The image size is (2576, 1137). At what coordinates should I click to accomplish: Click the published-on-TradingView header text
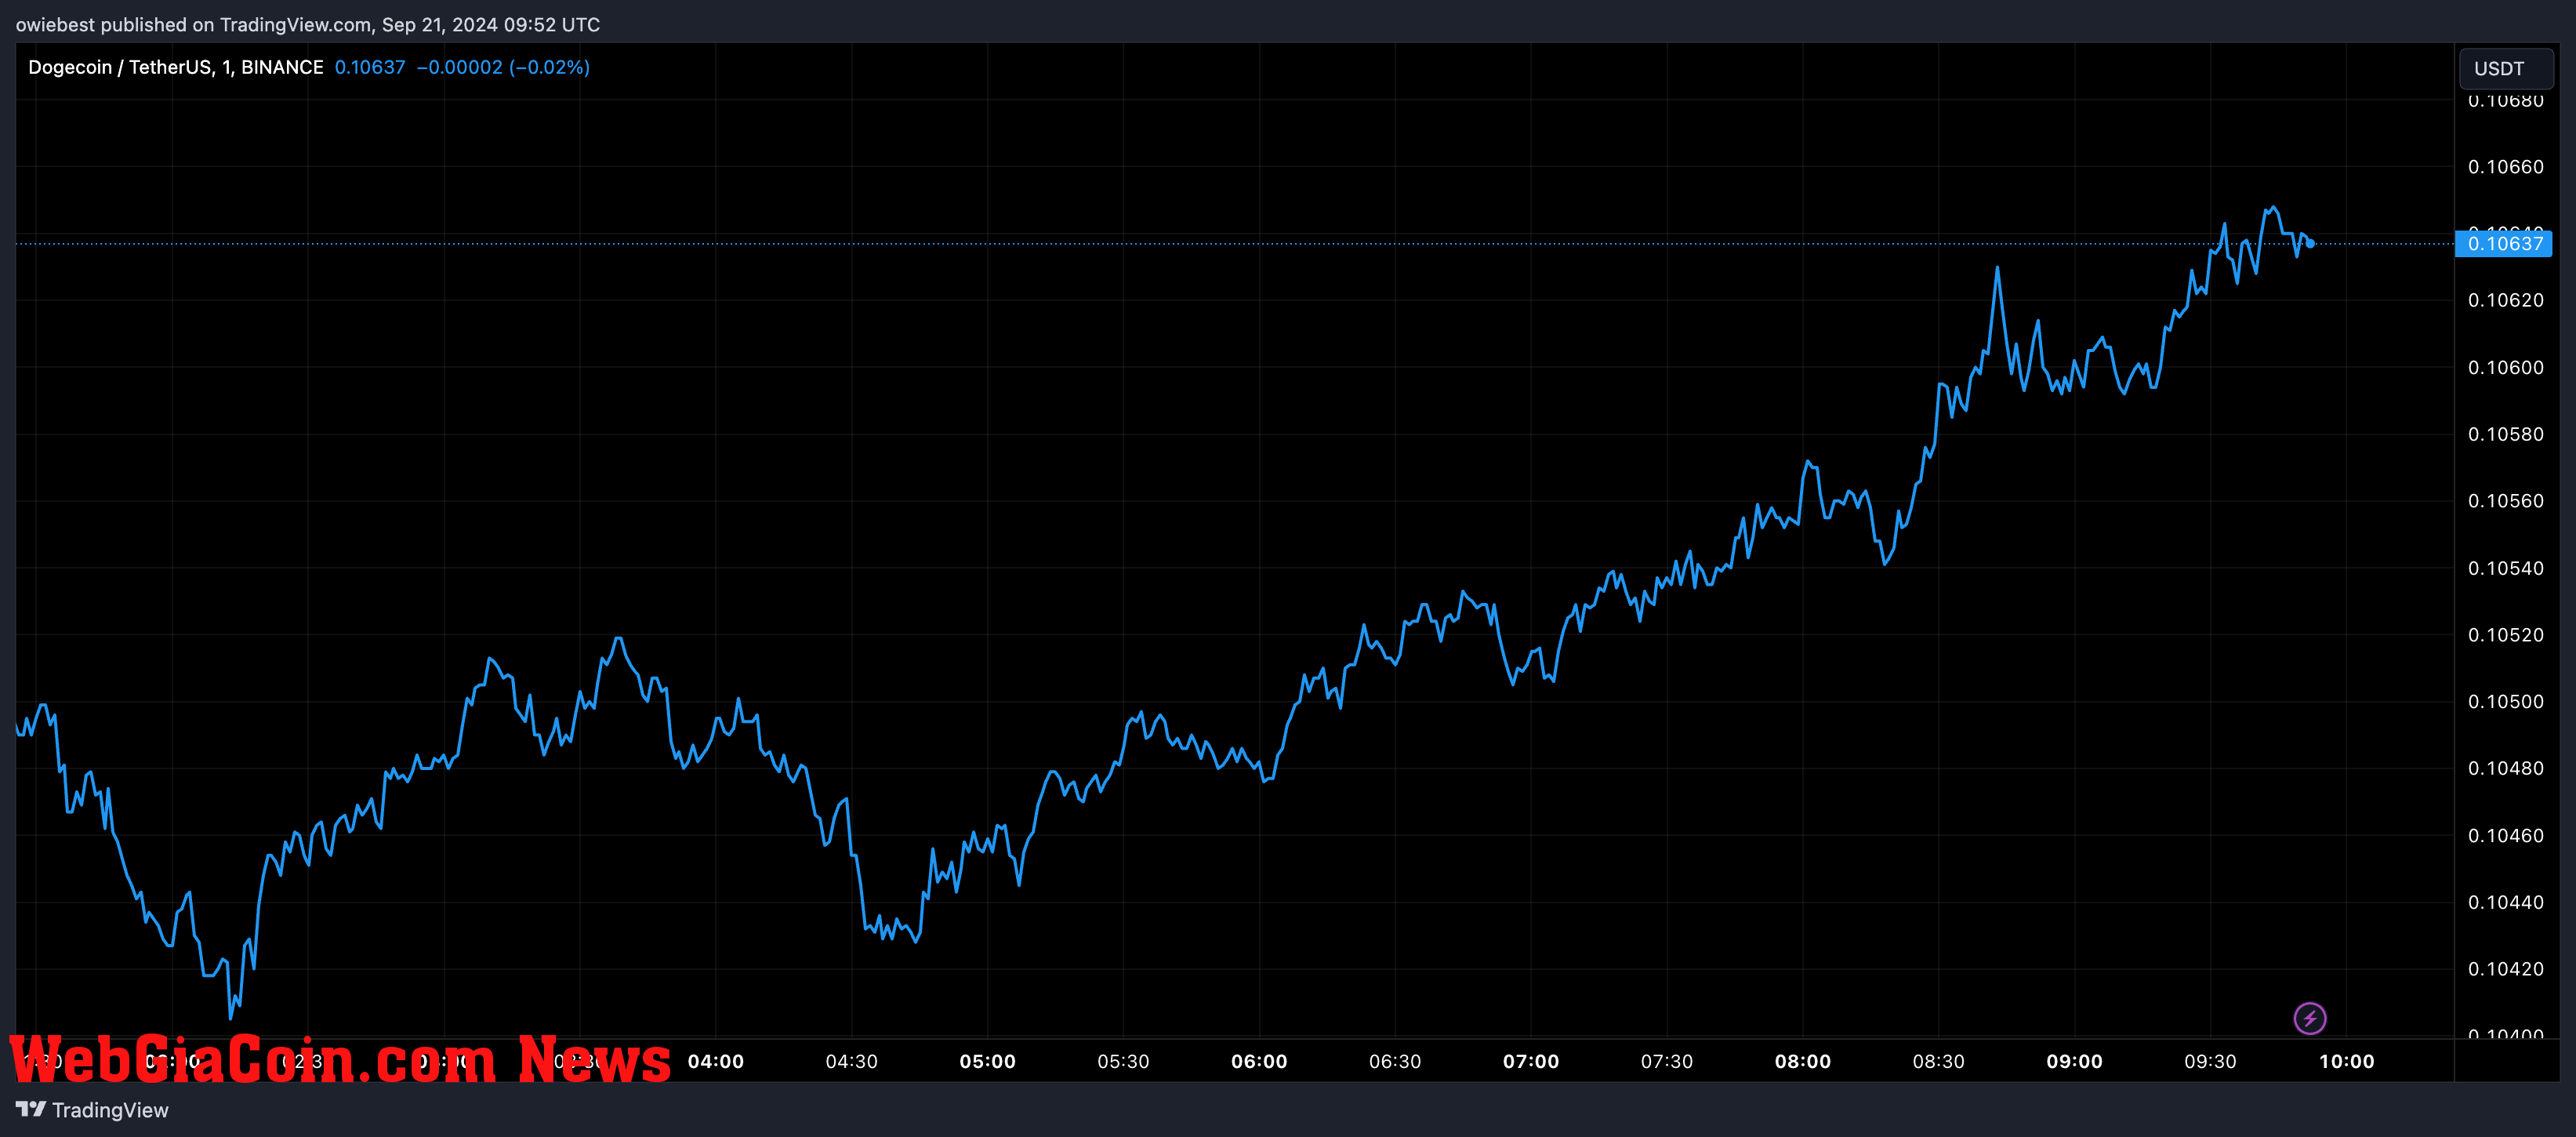[308, 24]
